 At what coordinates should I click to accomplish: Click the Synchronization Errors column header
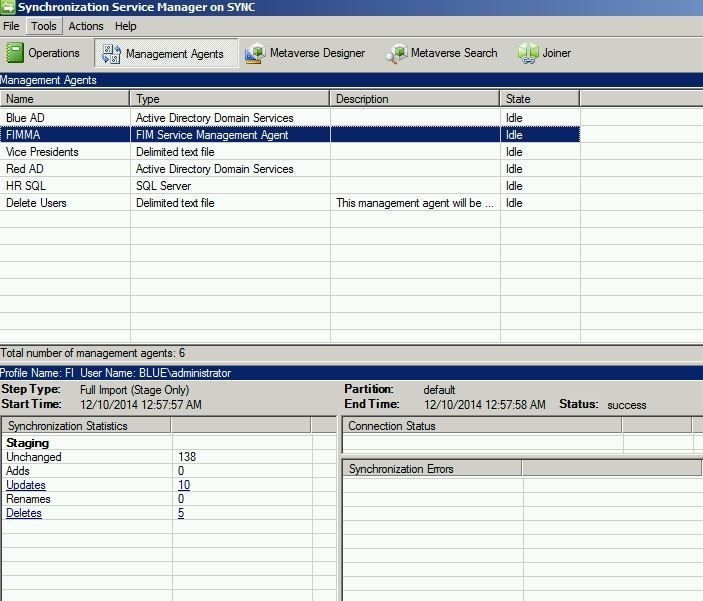(x=432, y=469)
